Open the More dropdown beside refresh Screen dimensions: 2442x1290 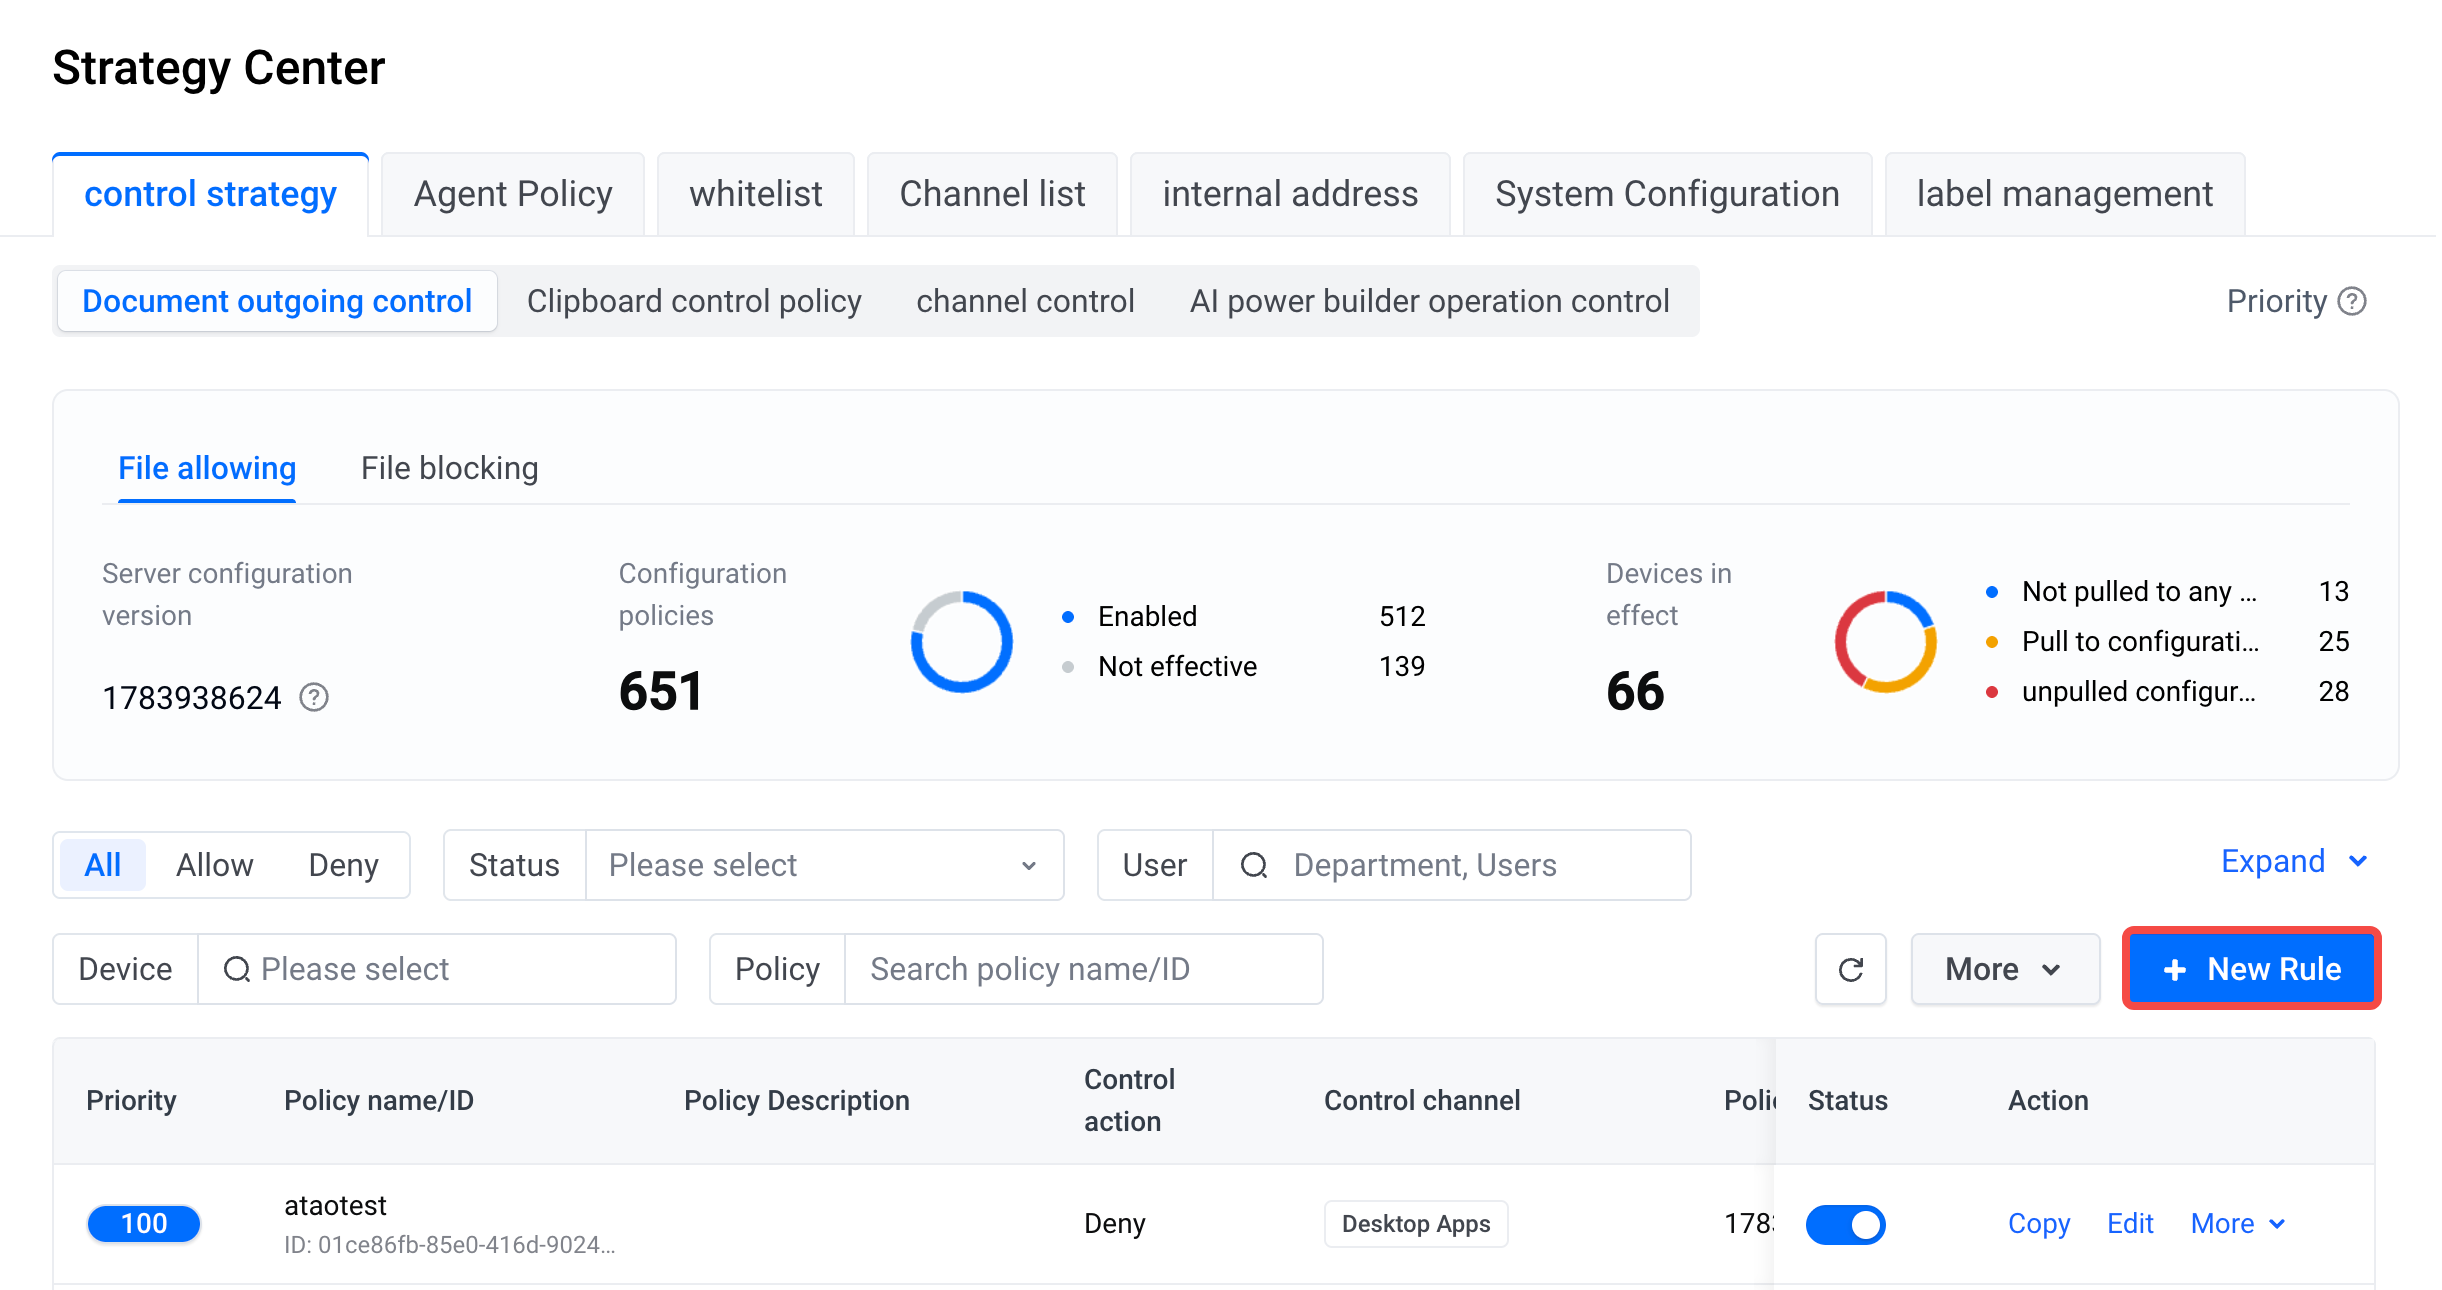[2005, 969]
